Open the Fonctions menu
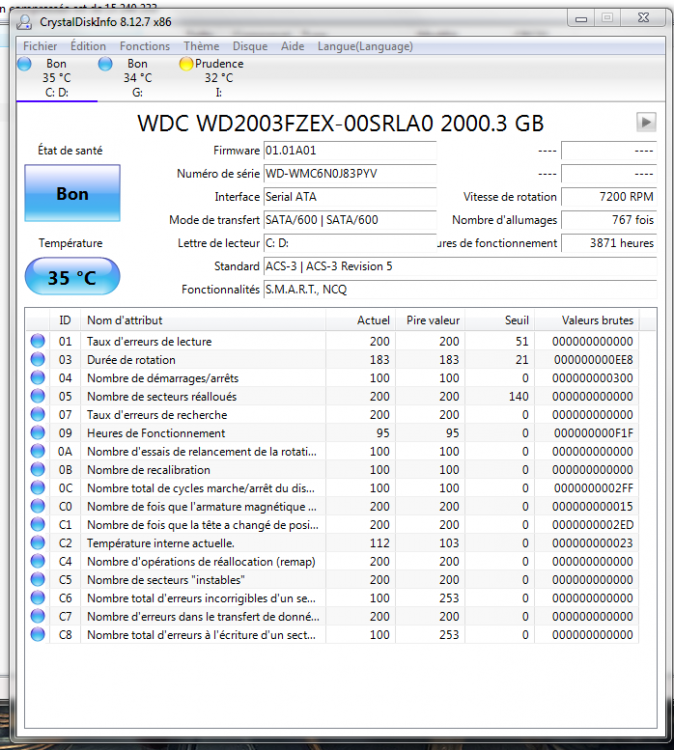Image resolution: width=674 pixels, height=750 pixels. (144, 46)
